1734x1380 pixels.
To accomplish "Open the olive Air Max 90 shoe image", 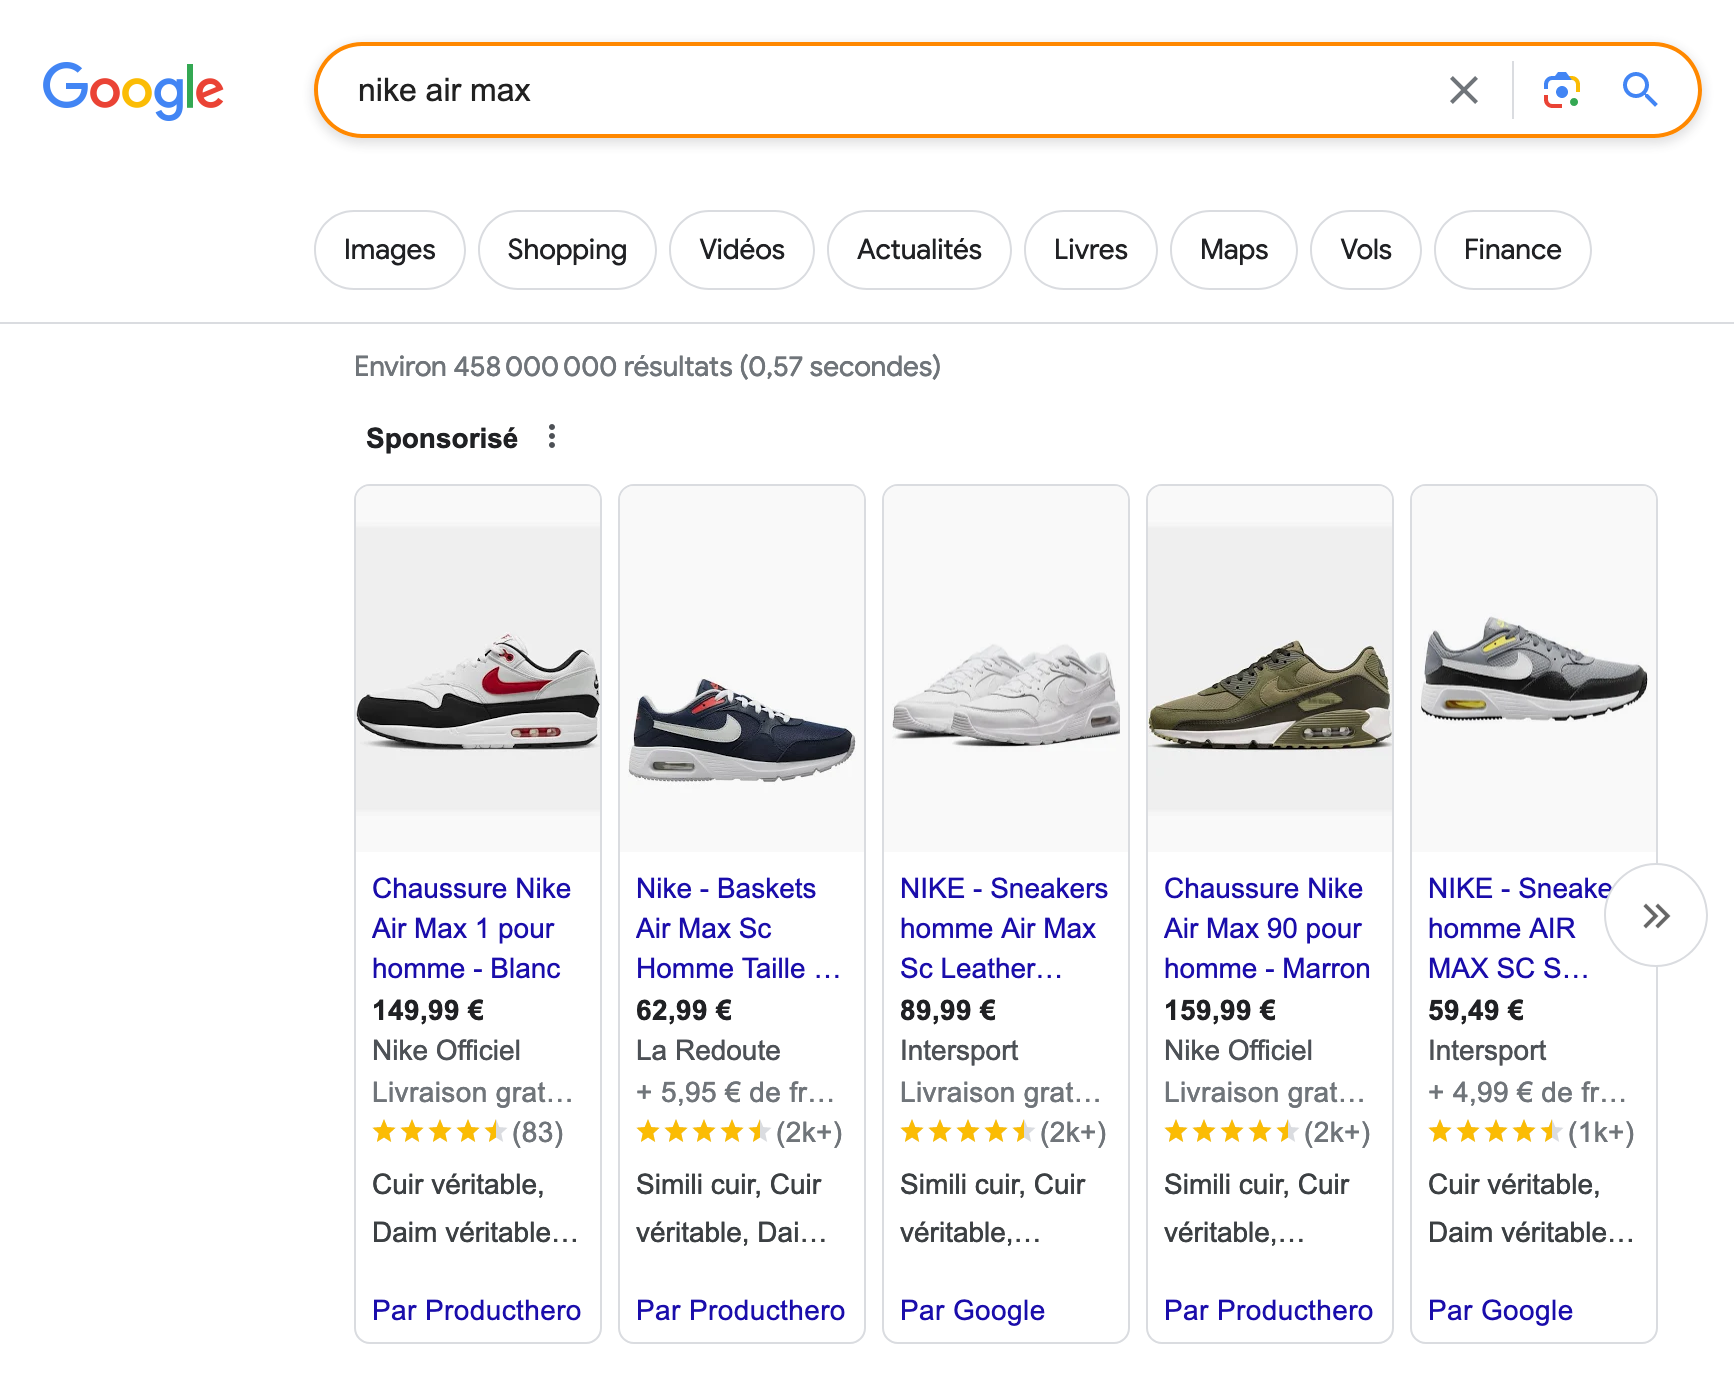I will tap(1270, 669).
